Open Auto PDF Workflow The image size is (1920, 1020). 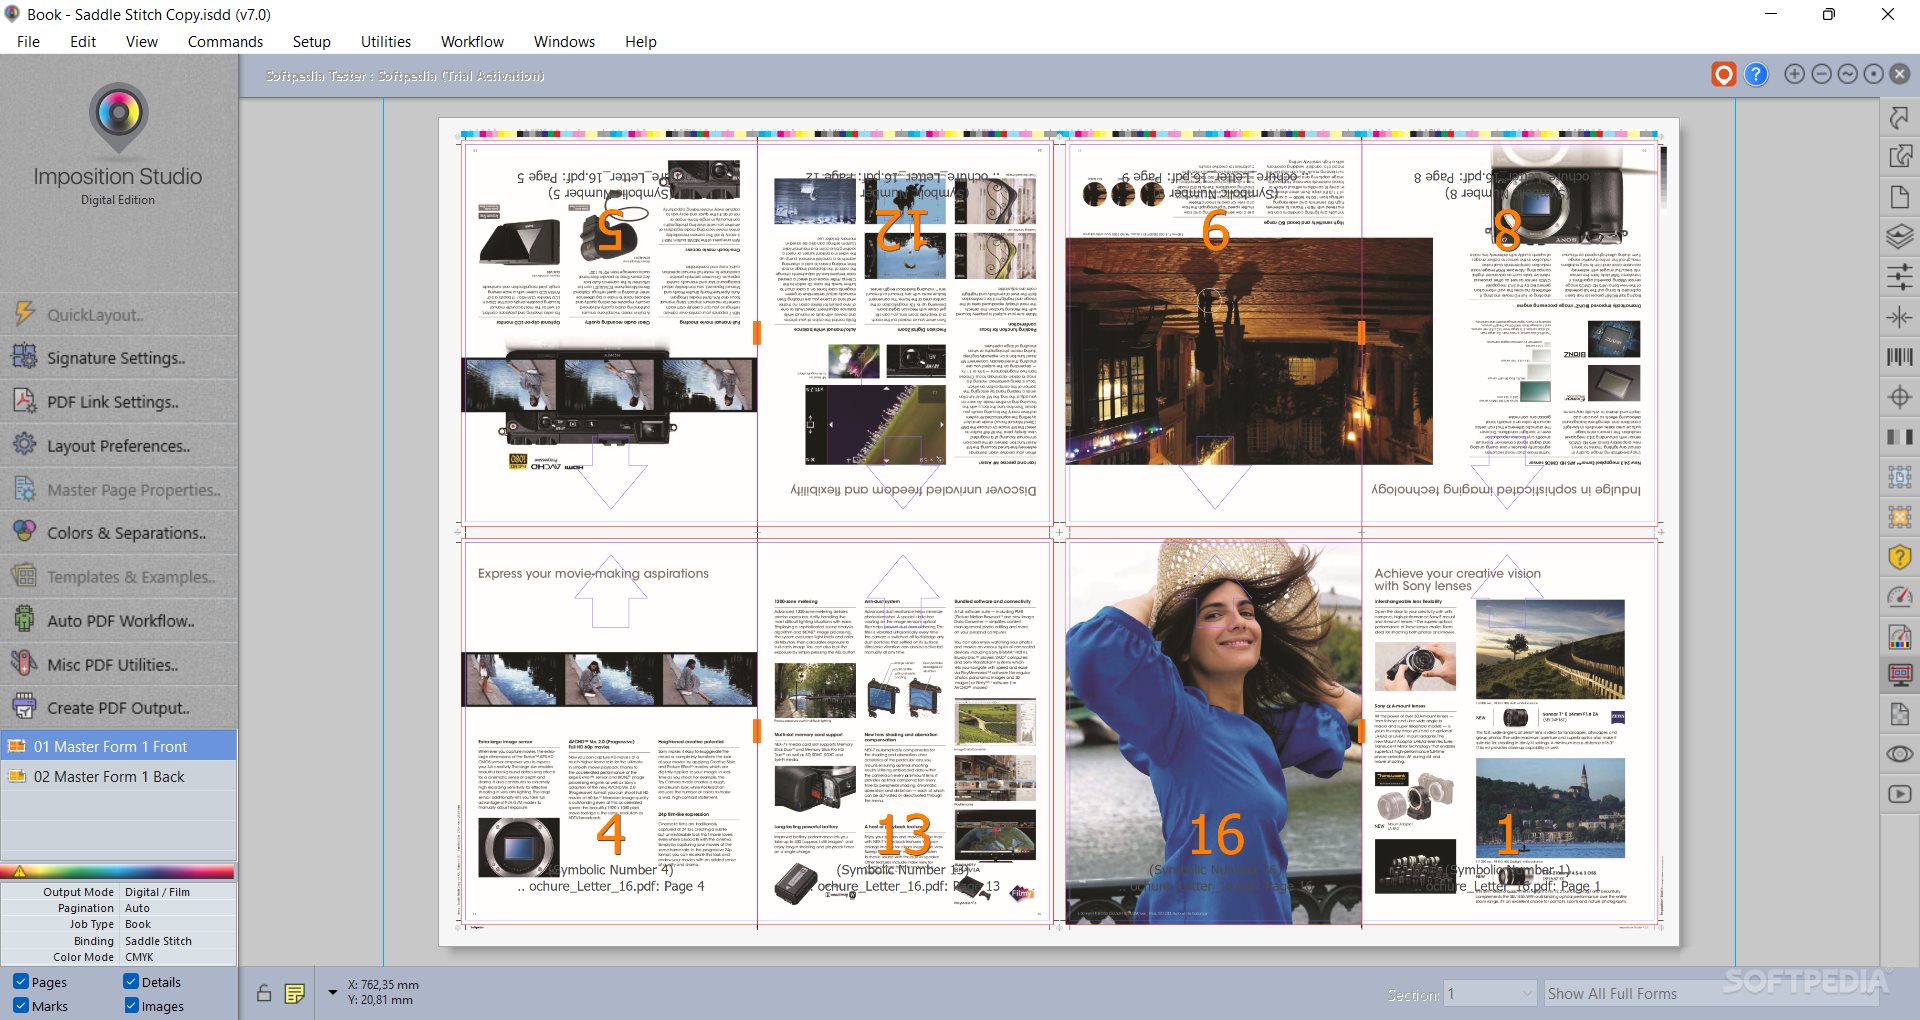point(119,620)
